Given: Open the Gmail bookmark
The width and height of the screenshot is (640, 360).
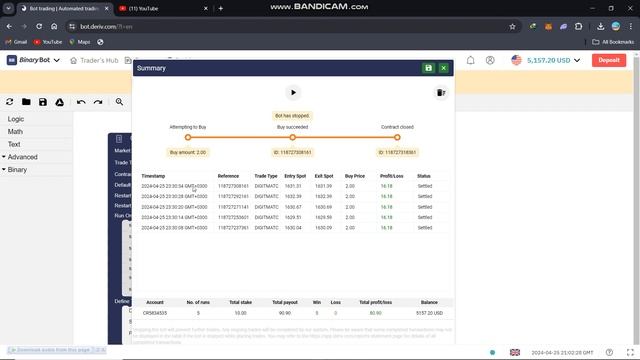Looking at the screenshot, I should [16, 42].
